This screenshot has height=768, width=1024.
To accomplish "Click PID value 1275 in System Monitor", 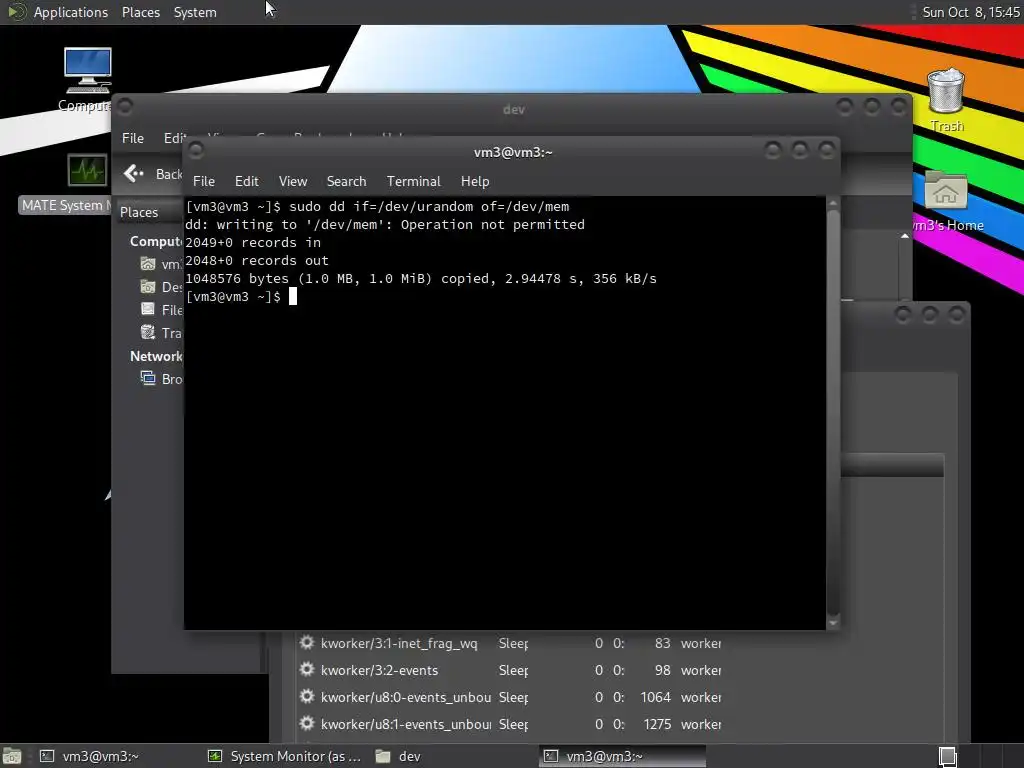I will (x=657, y=724).
